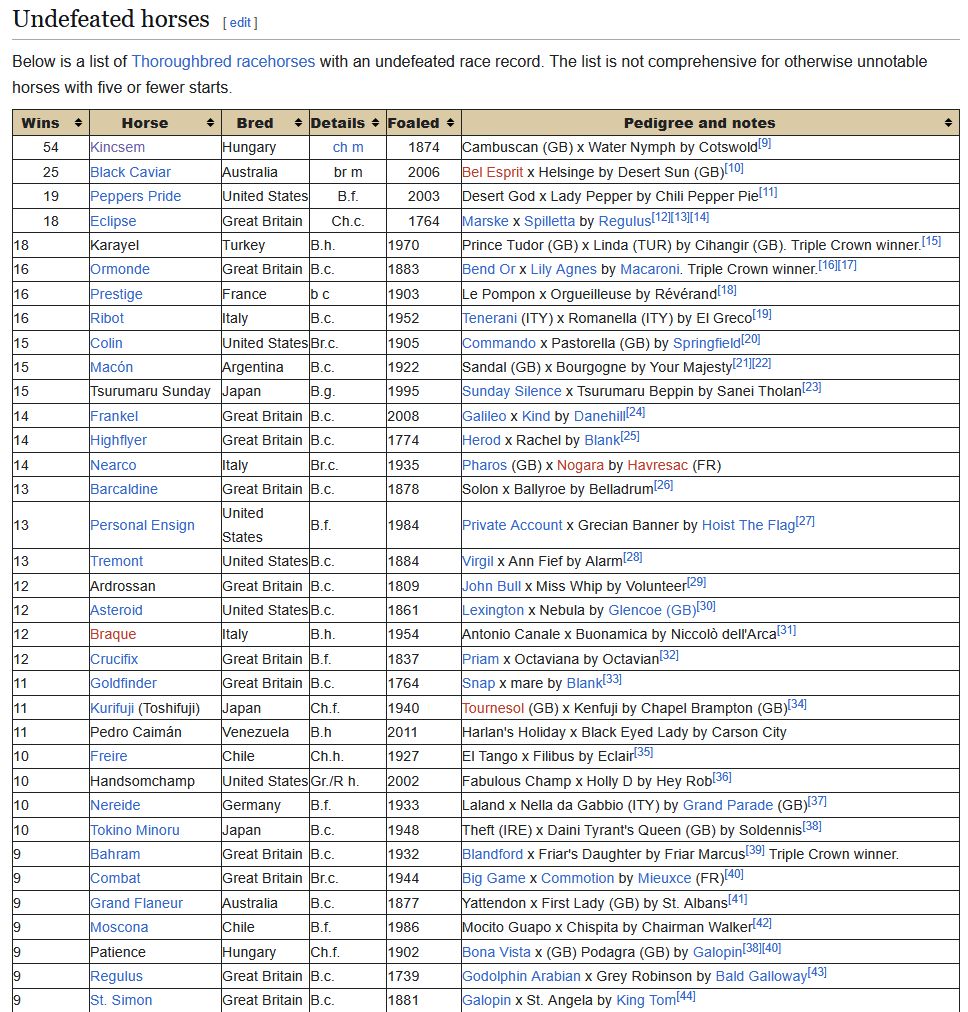
Task: Open the Grand Flaneur link
Action: (137, 904)
